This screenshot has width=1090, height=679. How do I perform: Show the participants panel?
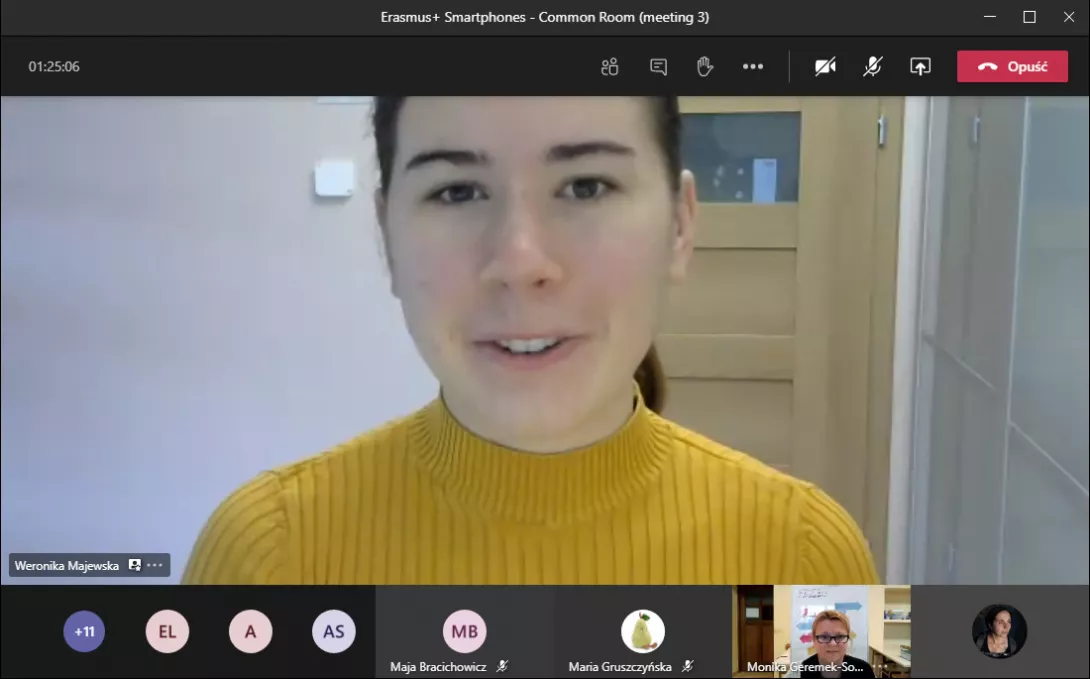pos(609,67)
